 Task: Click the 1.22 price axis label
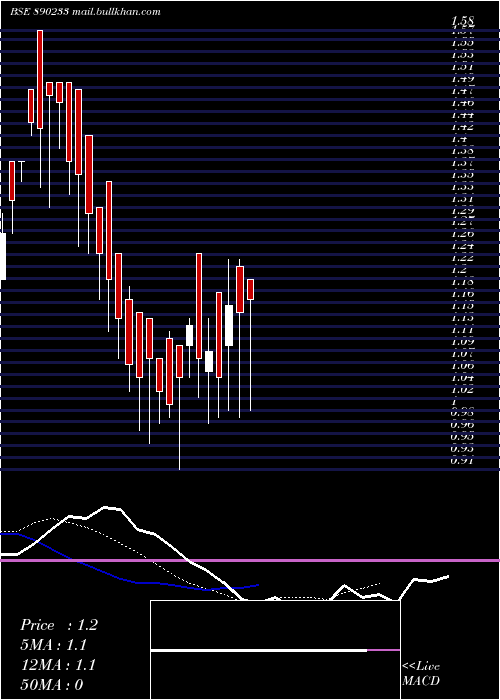click(463, 258)
